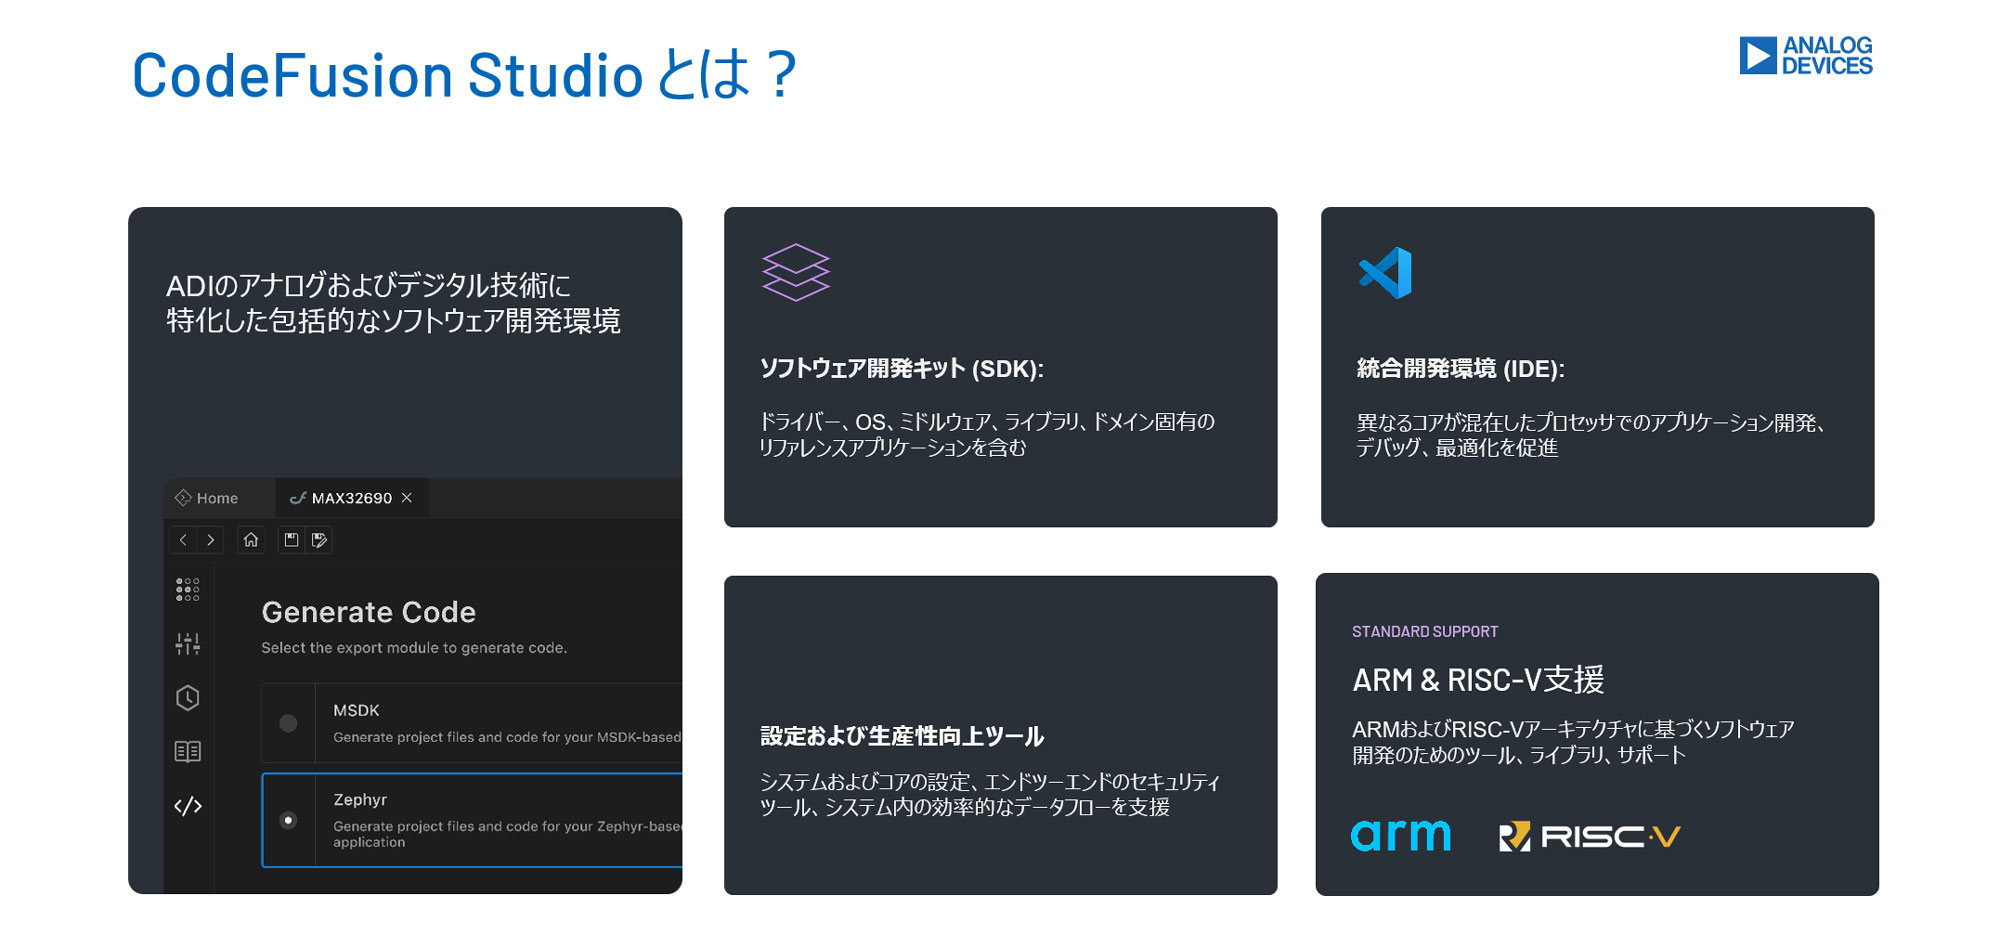Close the MAX32690 tab
Image resolution: width=2000 pixels, height=935 pixels.
pyautogui.click(x=407, y=498)
